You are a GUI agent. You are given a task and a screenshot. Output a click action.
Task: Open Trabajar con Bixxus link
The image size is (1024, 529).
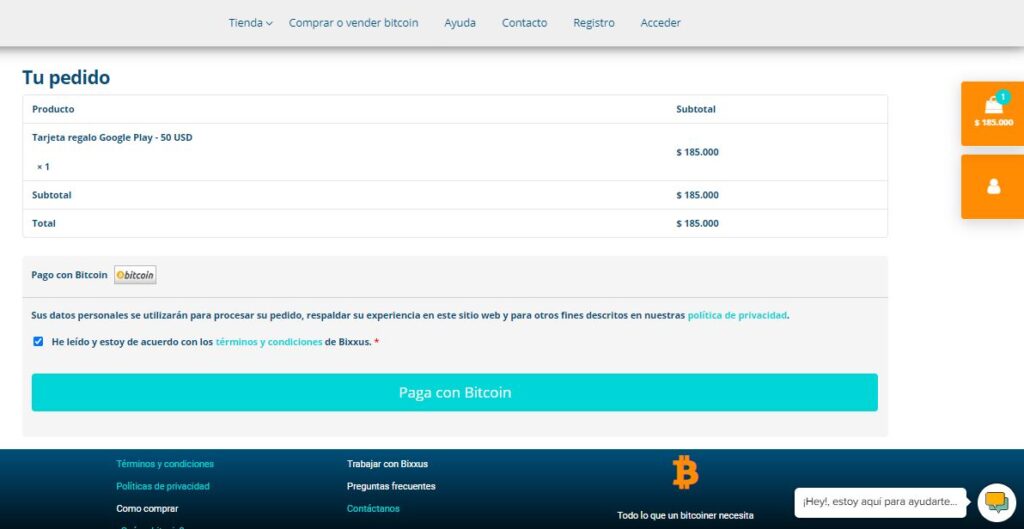[387, 464]
